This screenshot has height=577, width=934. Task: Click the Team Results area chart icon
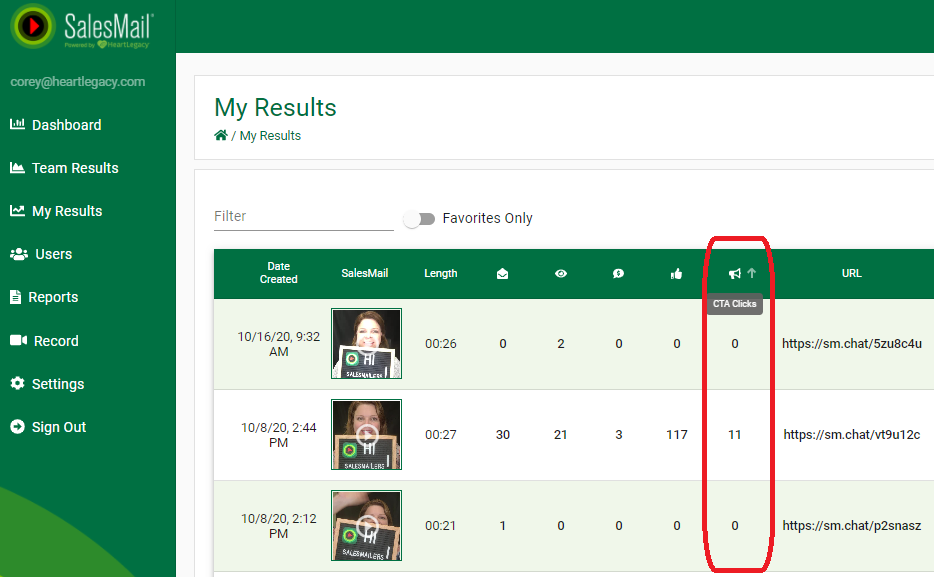click(x=17, y=167)
